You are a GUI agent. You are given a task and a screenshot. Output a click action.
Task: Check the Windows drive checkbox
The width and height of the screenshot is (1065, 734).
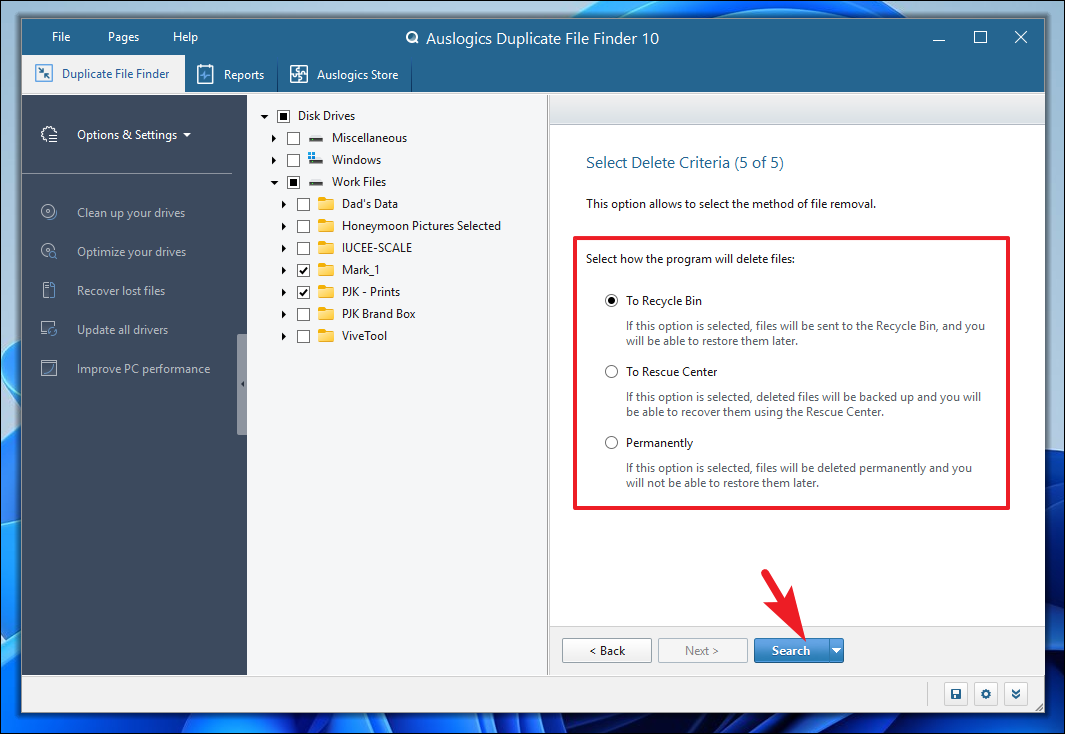tap(293, 160)
